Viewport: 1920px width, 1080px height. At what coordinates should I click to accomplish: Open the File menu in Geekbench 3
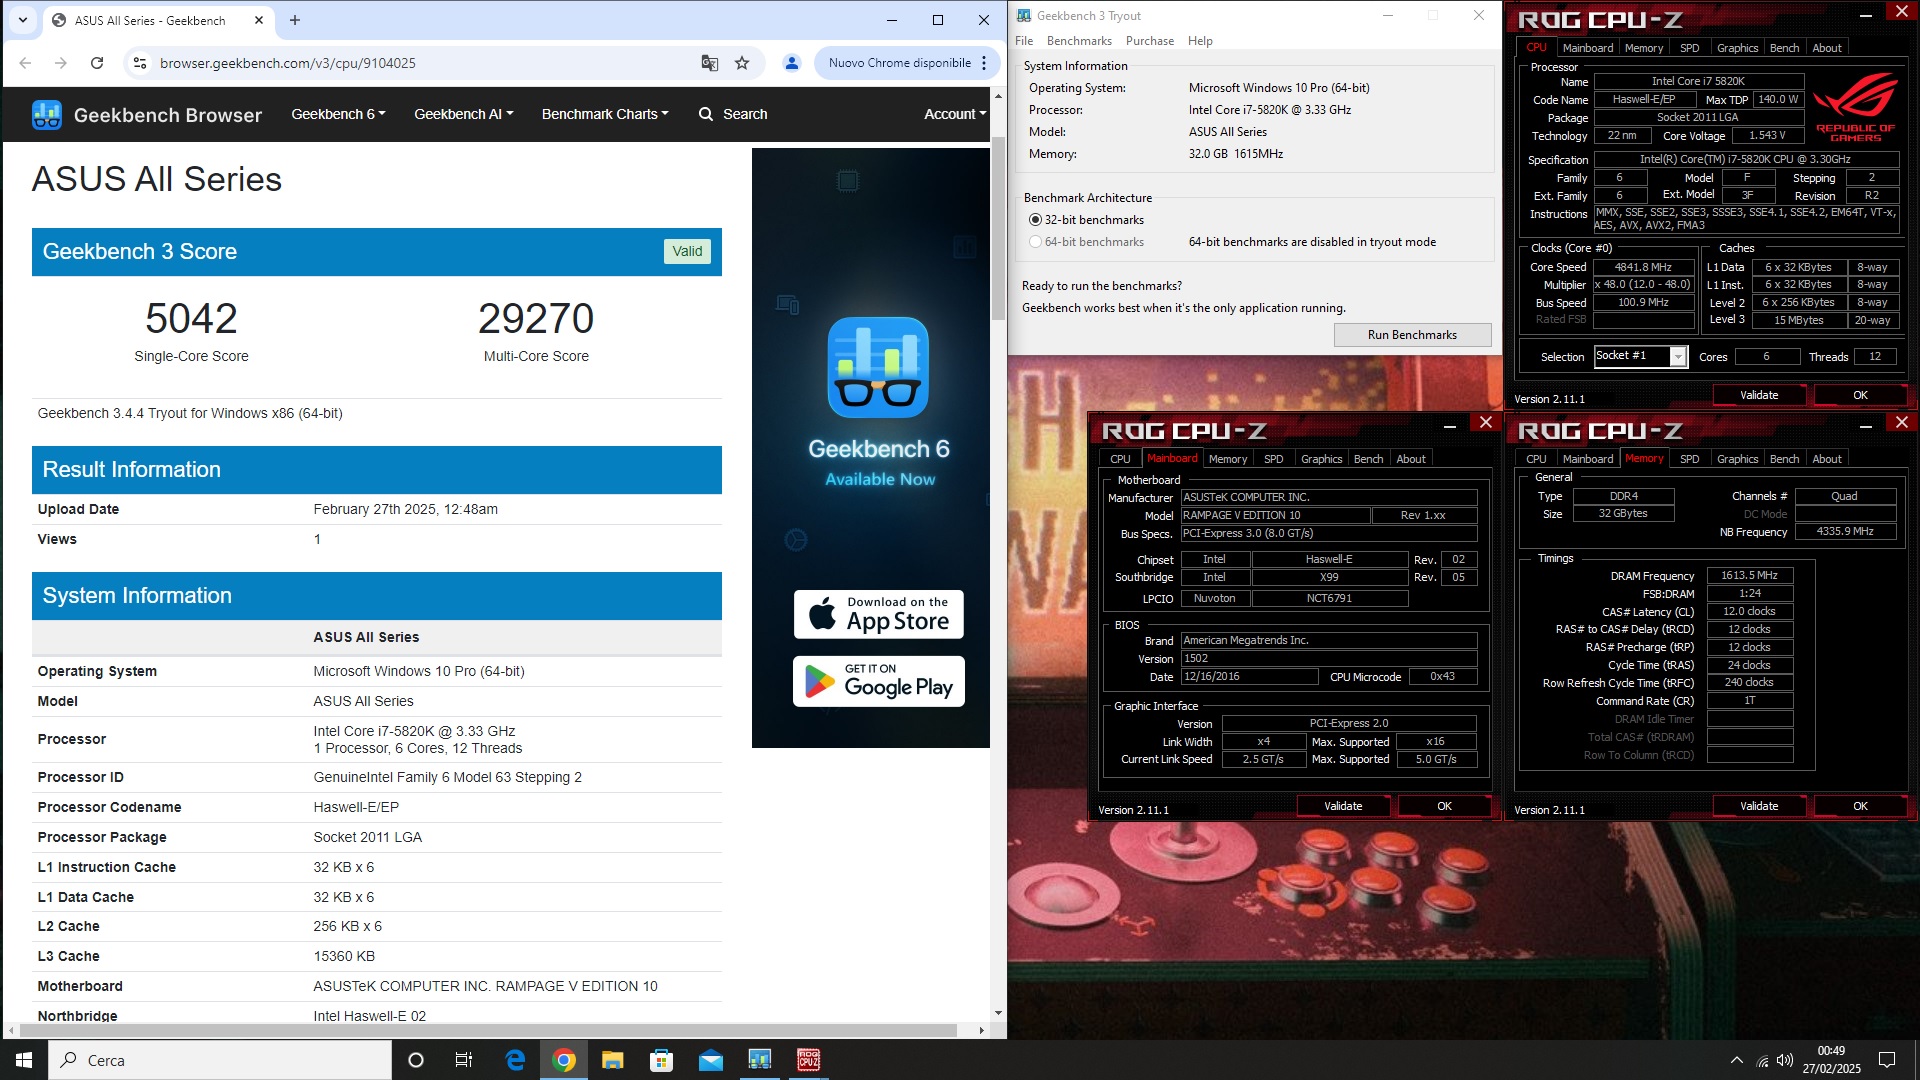[1024, 41]
